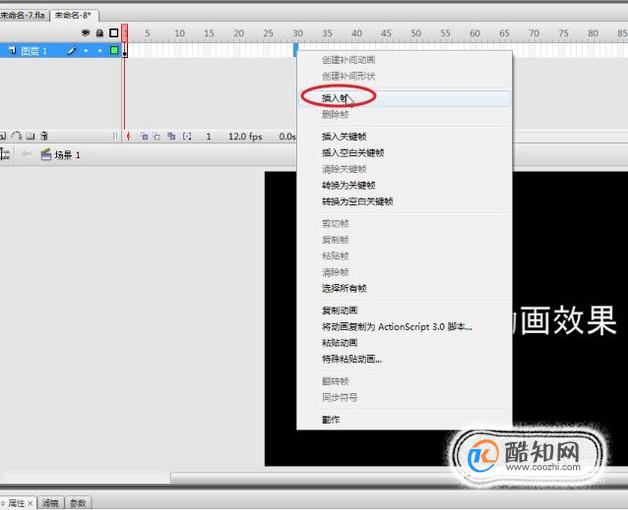The image size is (628, 510).
Task: Delete the layer with the trash icon
Action: [44, 136]
